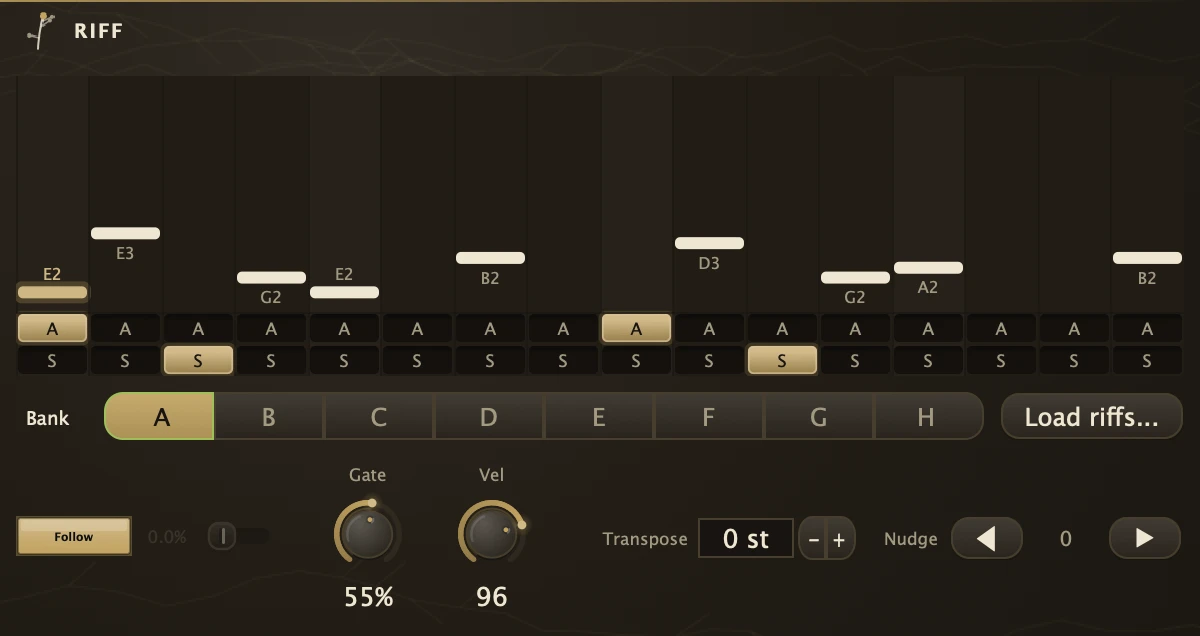This screenshot has height=636, width=1200.
Task: Toggle the A button on step 11
Action: pos(782,329)
